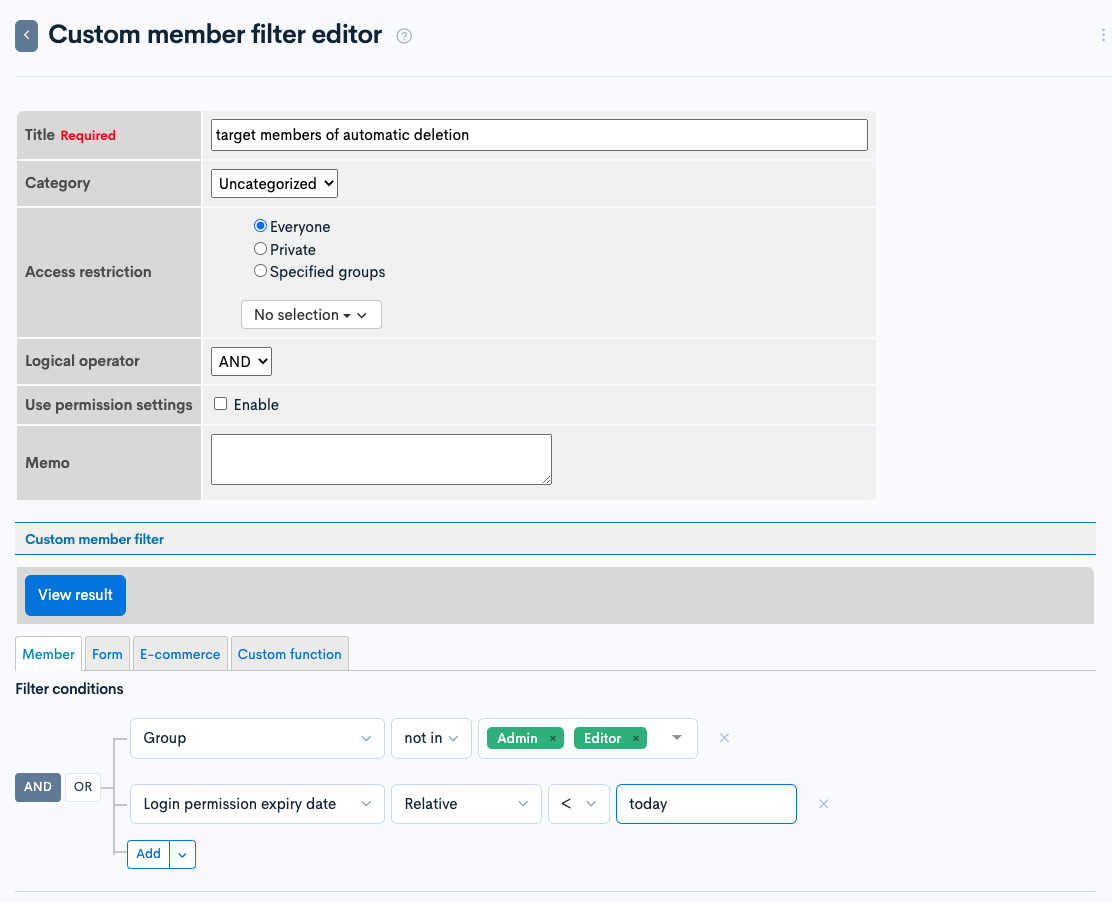
Task: Switch to the Custom function tab
Action: [290, 653]
